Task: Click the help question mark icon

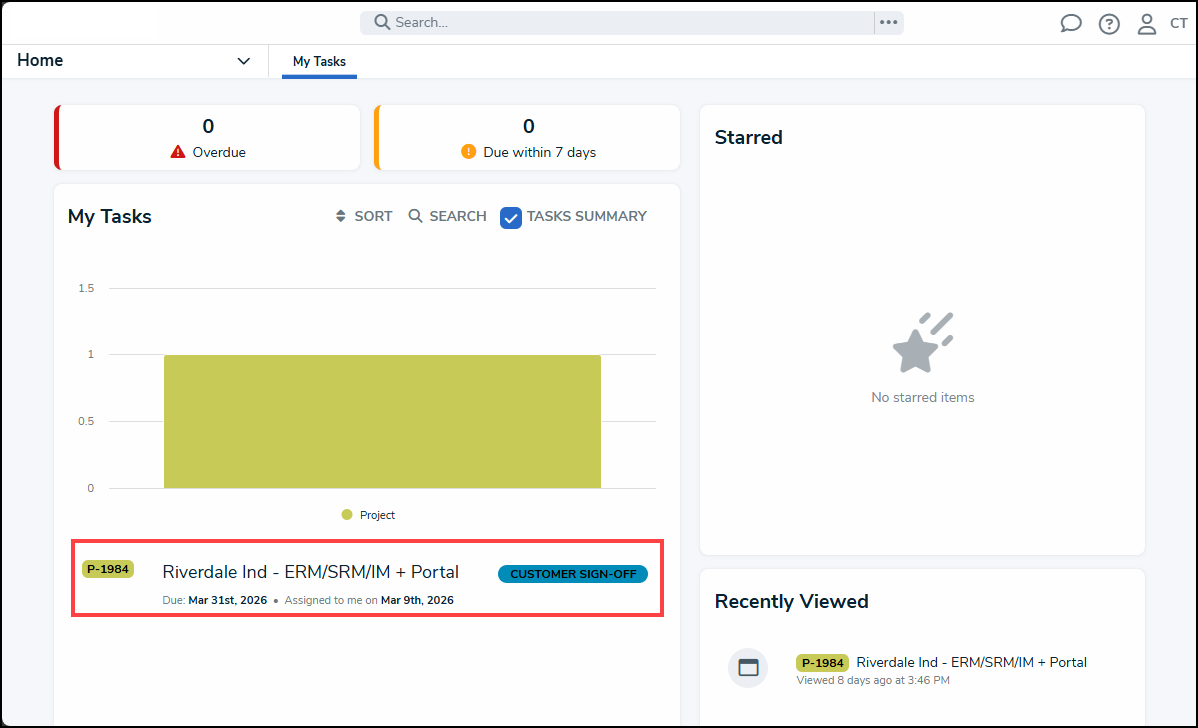Action: pos(1109,24)
